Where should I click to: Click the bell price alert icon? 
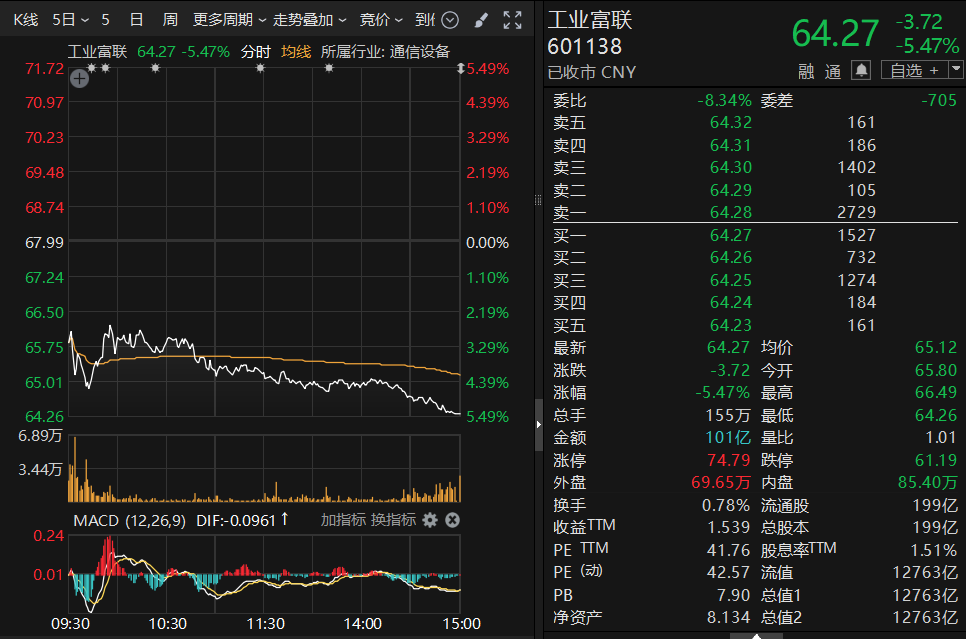(861, 71)
